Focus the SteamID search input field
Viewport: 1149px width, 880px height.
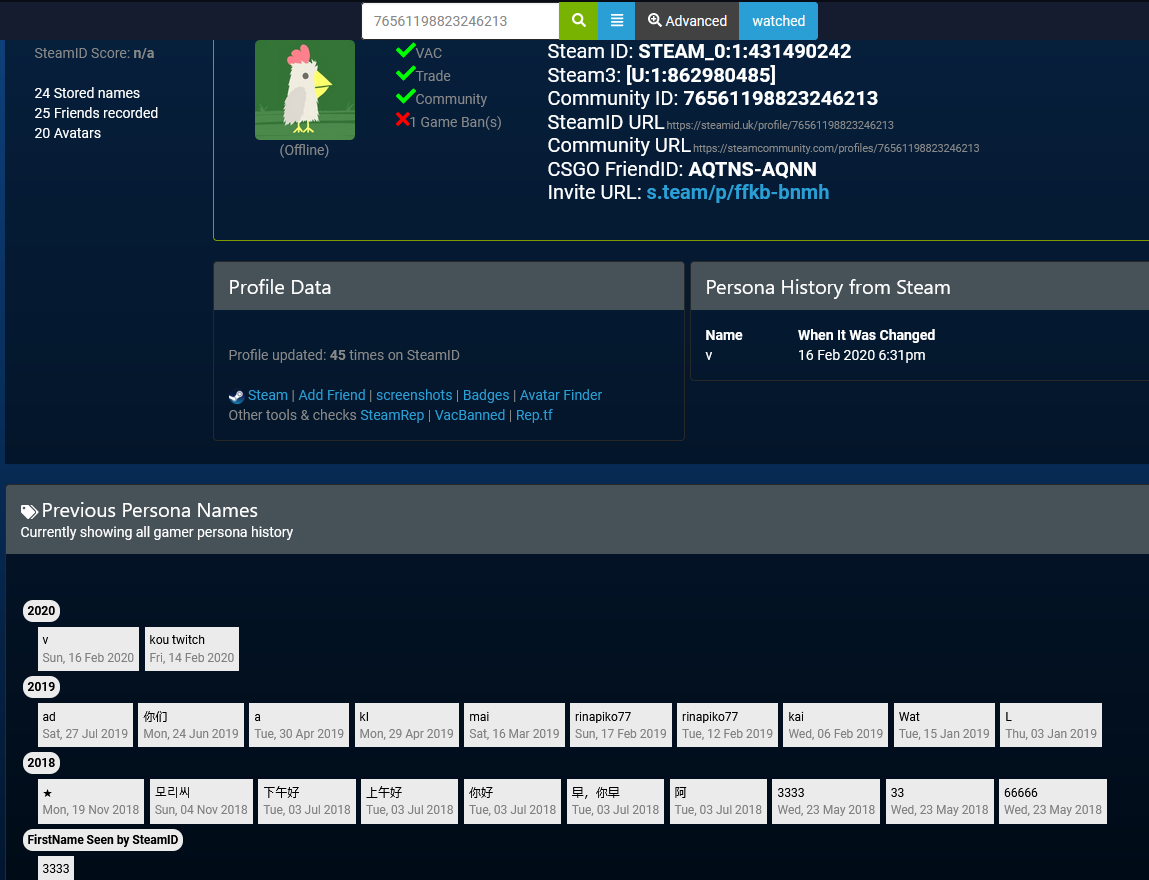click(x=460, y=21)
